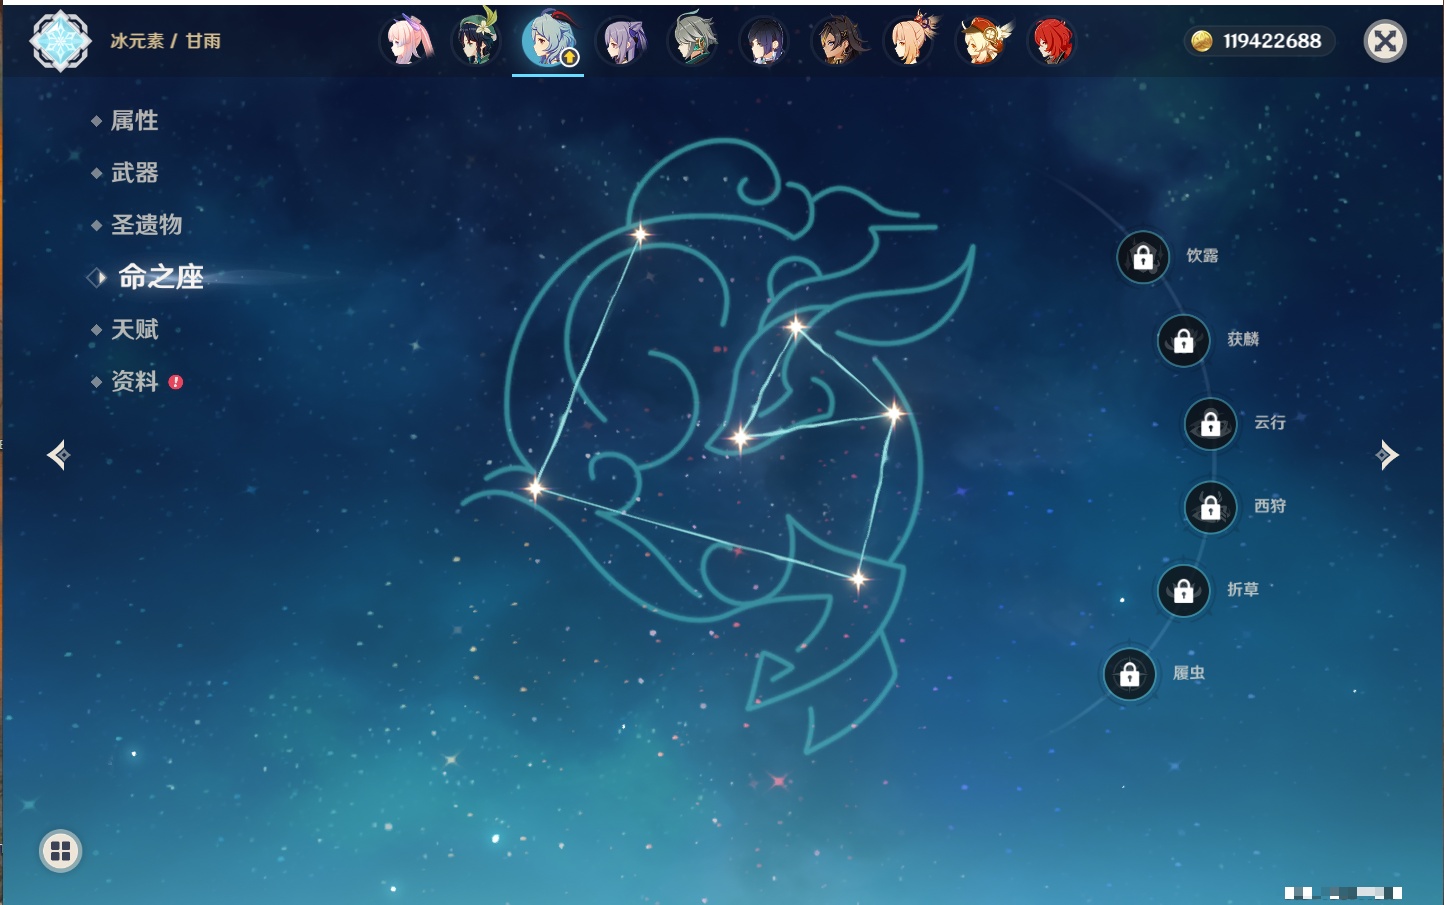Switch to blonde Yoimiya avatar
This screenshot has height=905, width=1444.
[x=910, y=41]
